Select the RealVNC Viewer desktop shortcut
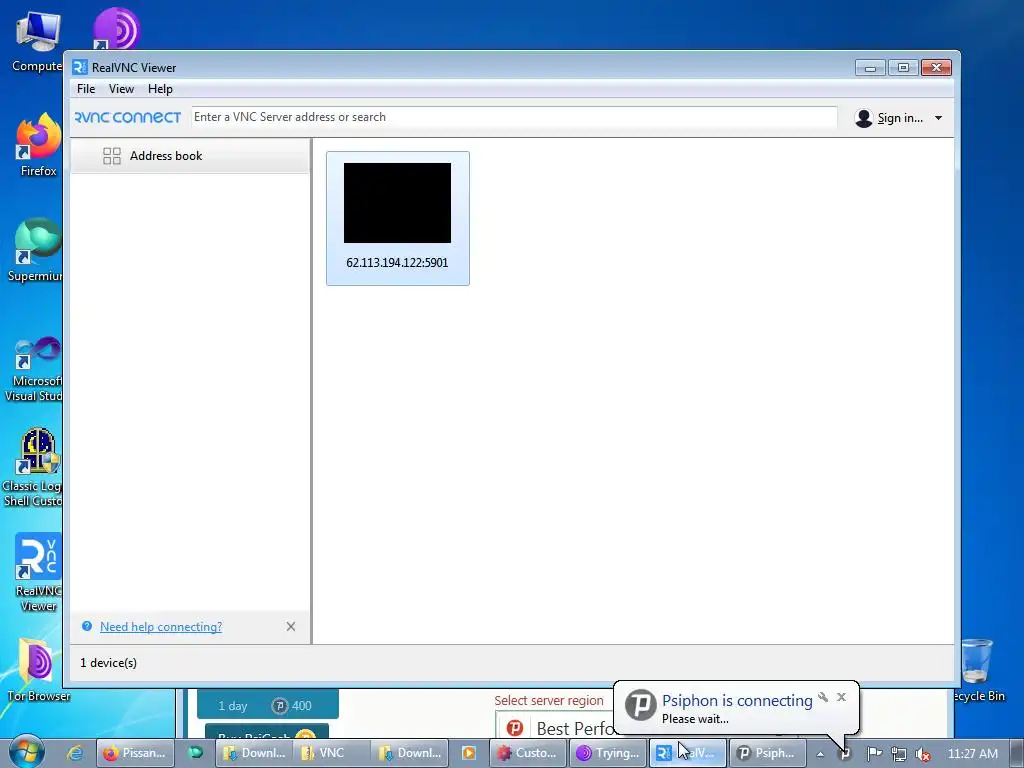Viewport: 1024px width, 768px height. point(38,573)
